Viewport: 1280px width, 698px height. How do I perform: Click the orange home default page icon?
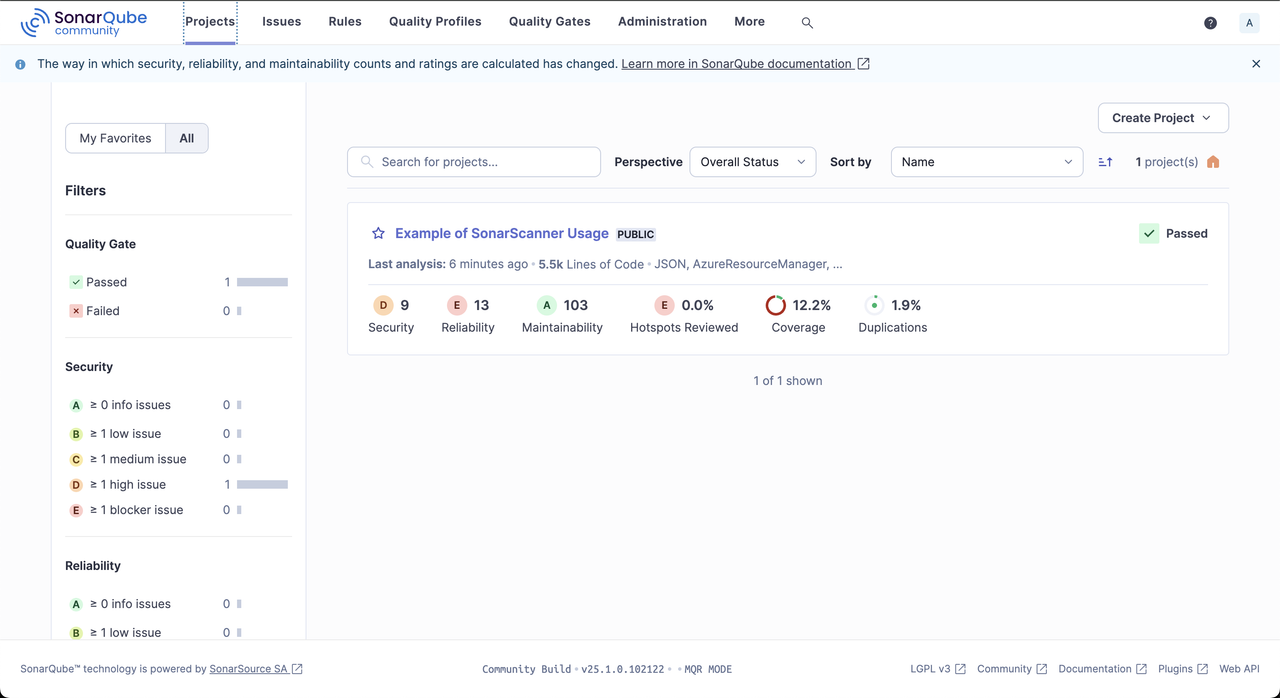point(1213,162)
